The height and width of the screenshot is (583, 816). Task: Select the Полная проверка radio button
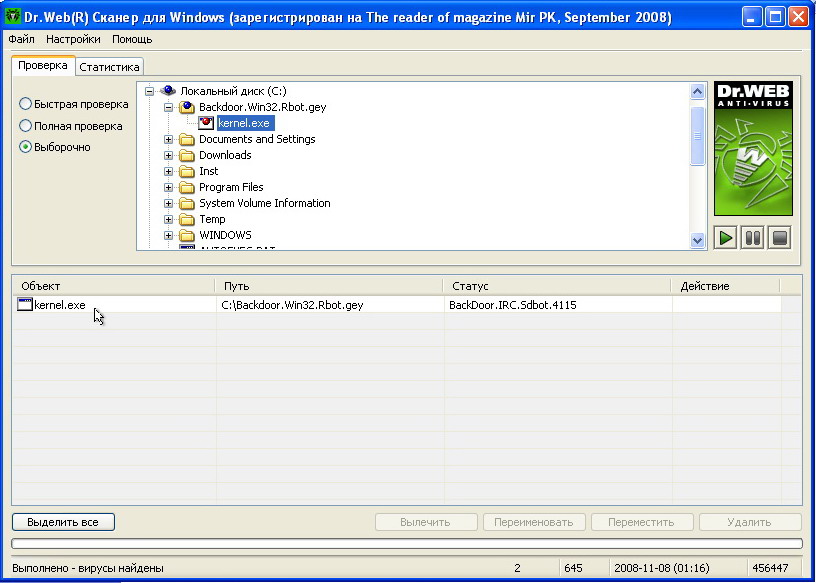point(25,125)
